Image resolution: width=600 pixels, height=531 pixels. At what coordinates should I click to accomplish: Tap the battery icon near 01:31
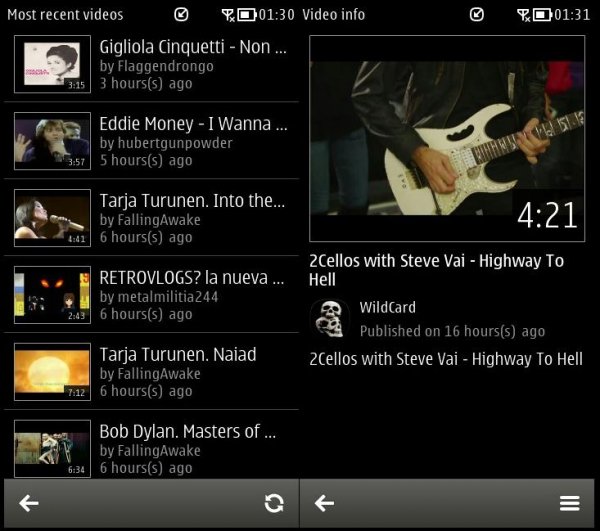tap(543, 15)
